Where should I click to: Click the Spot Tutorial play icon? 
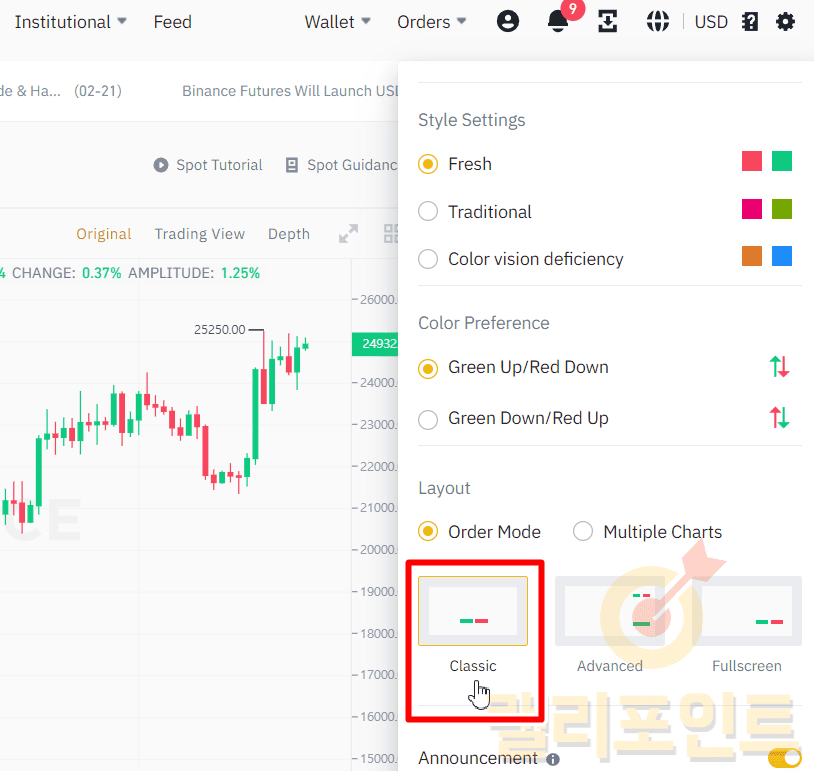click(x=161, y=165)
